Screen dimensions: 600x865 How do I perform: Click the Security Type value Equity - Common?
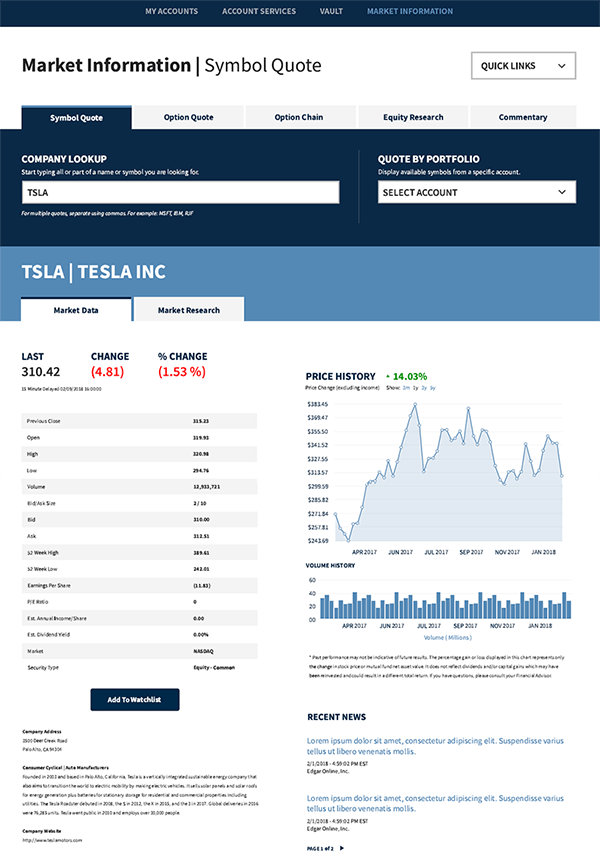[214, 668]
